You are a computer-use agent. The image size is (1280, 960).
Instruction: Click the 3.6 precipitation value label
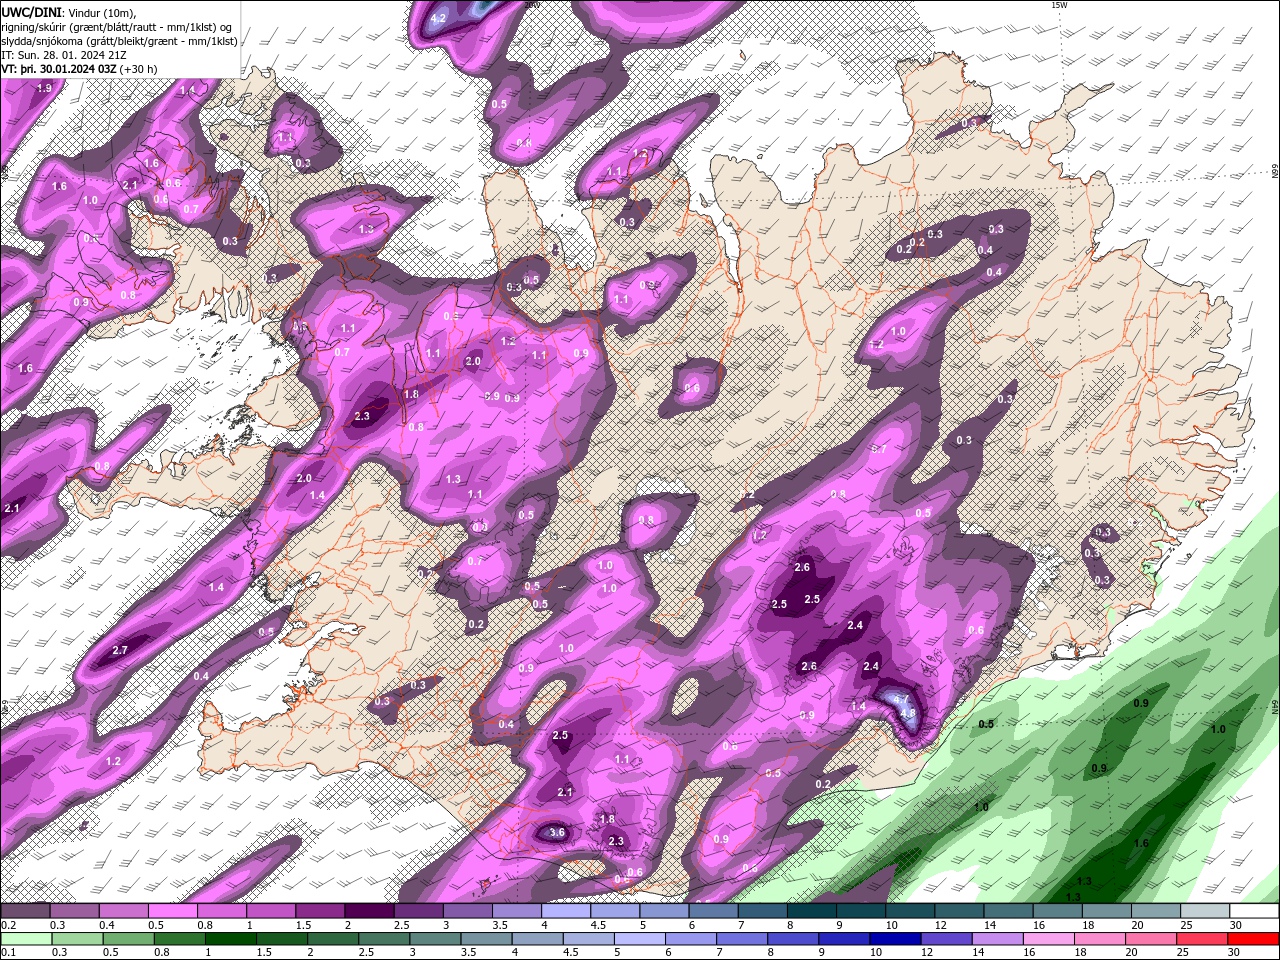557,833
